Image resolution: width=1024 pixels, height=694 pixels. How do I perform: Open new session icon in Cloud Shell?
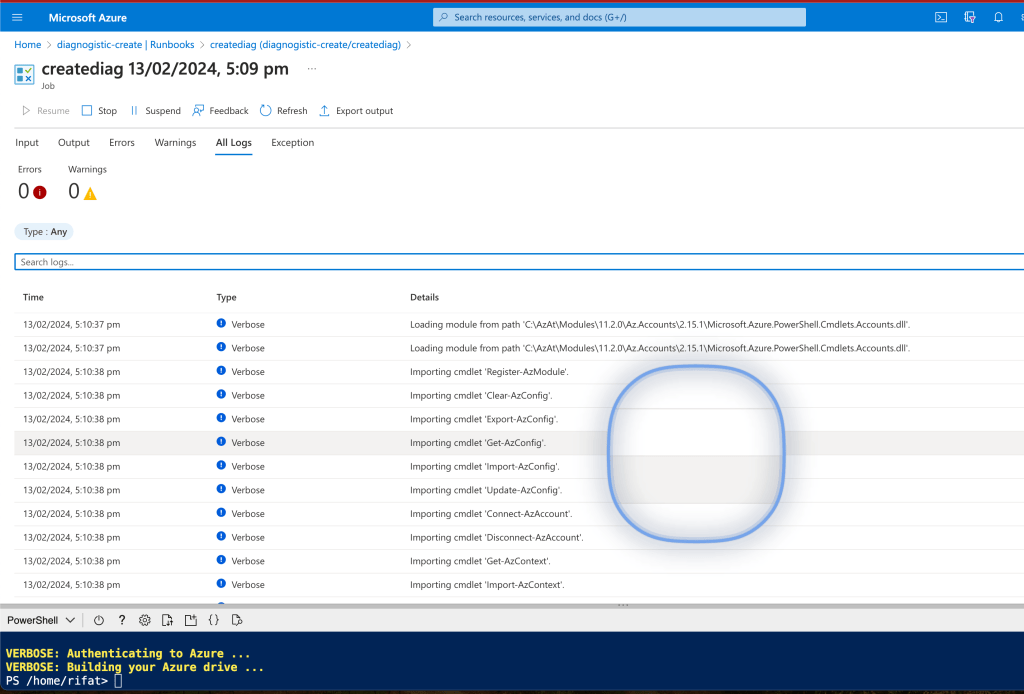coord(191,620)
